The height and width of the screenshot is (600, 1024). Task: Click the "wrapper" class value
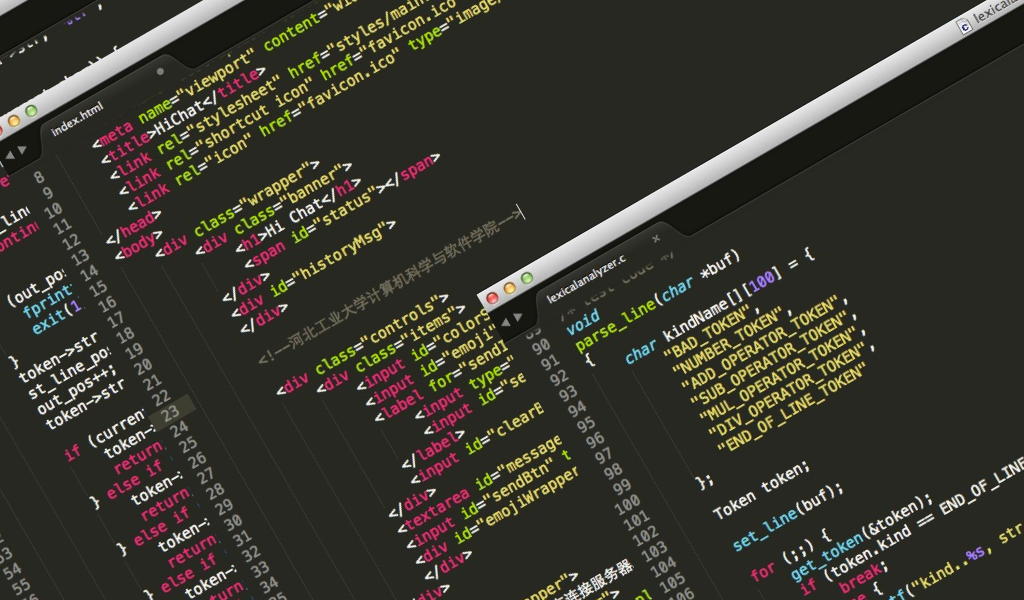tap(276, 183)
